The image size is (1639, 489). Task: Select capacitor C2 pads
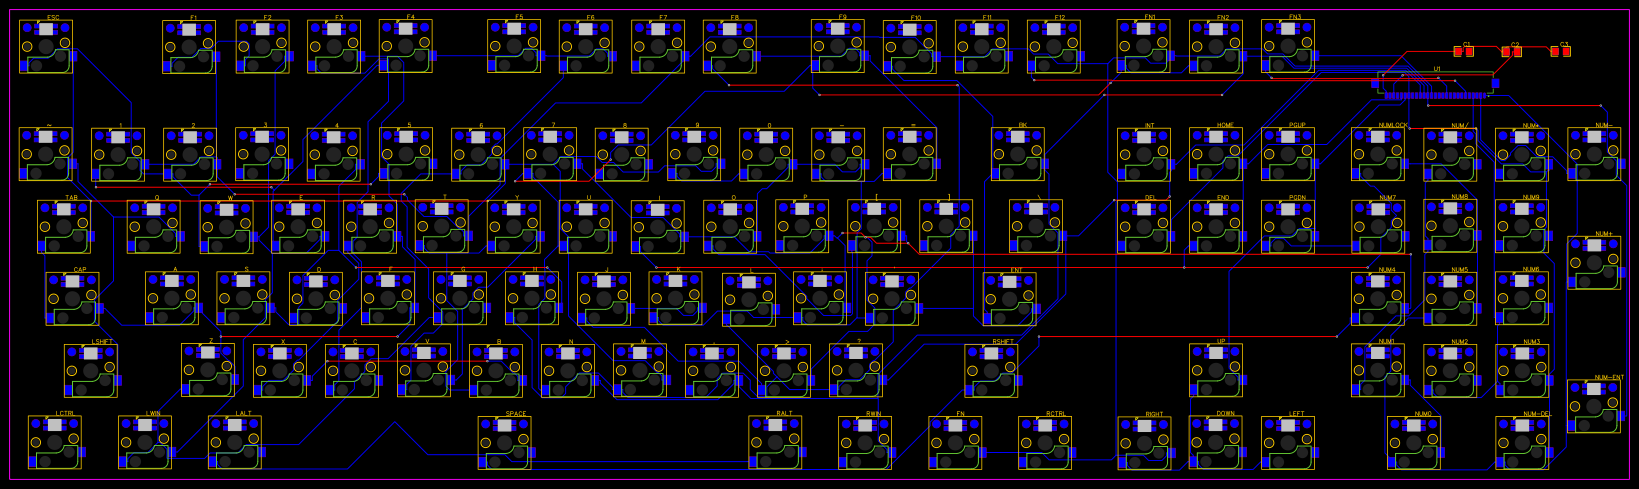[x=1511, y=50]
